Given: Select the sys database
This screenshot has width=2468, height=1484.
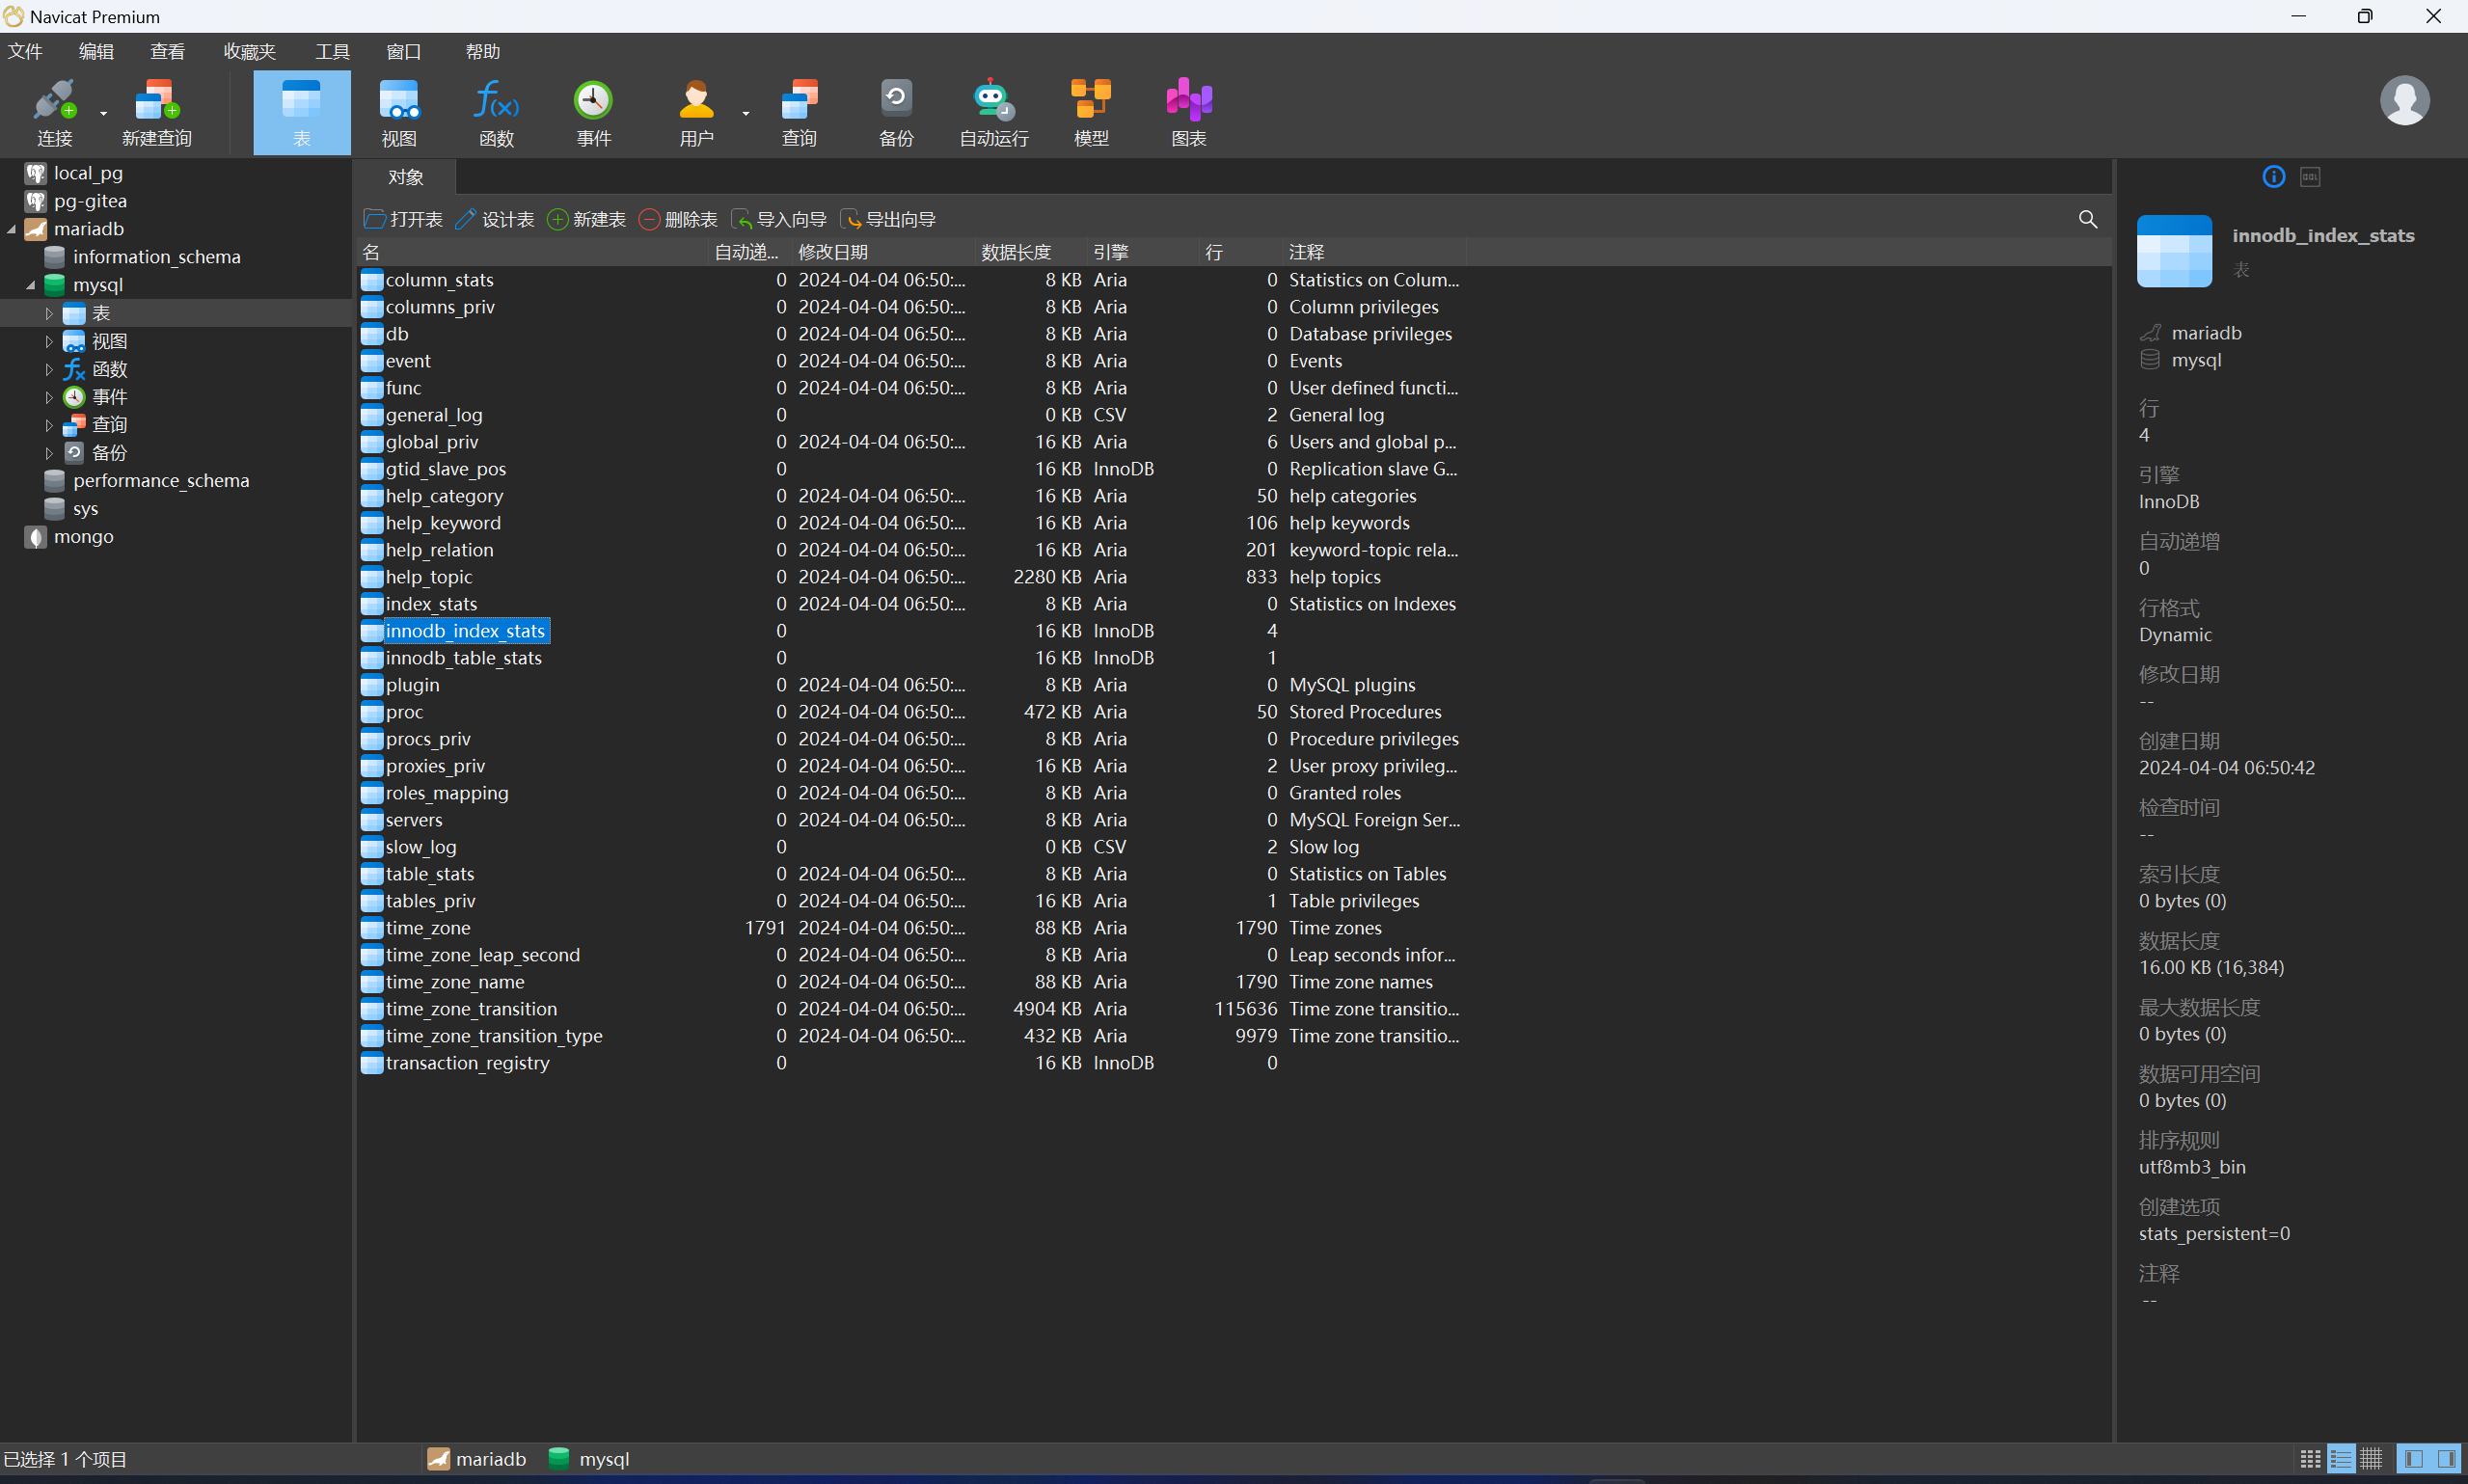Looking at the screenshot, I should pyautogui.click(x=85, y=509).
